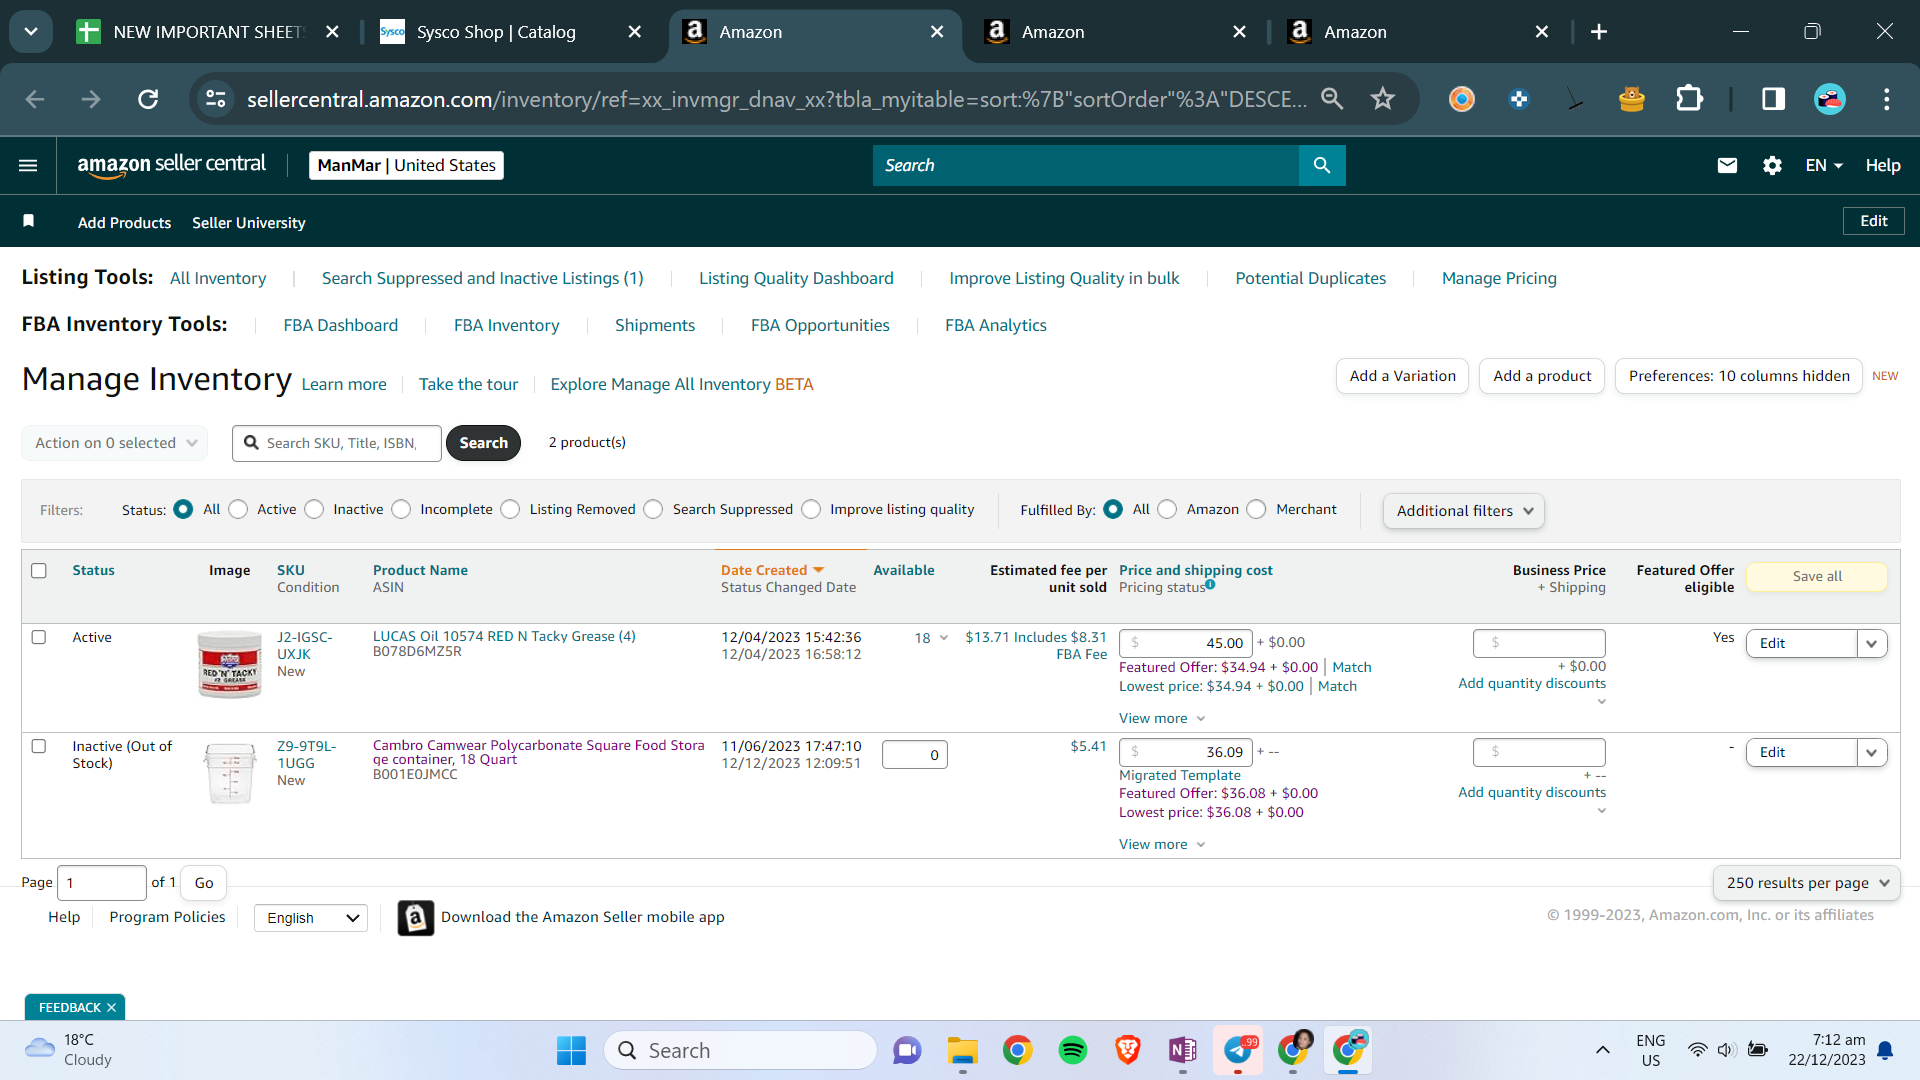The width and height of the screenshot is (1920, 1080).
Task: Click the zoom magnifier icon in address bar
Action: click(x=1332, y=98)
